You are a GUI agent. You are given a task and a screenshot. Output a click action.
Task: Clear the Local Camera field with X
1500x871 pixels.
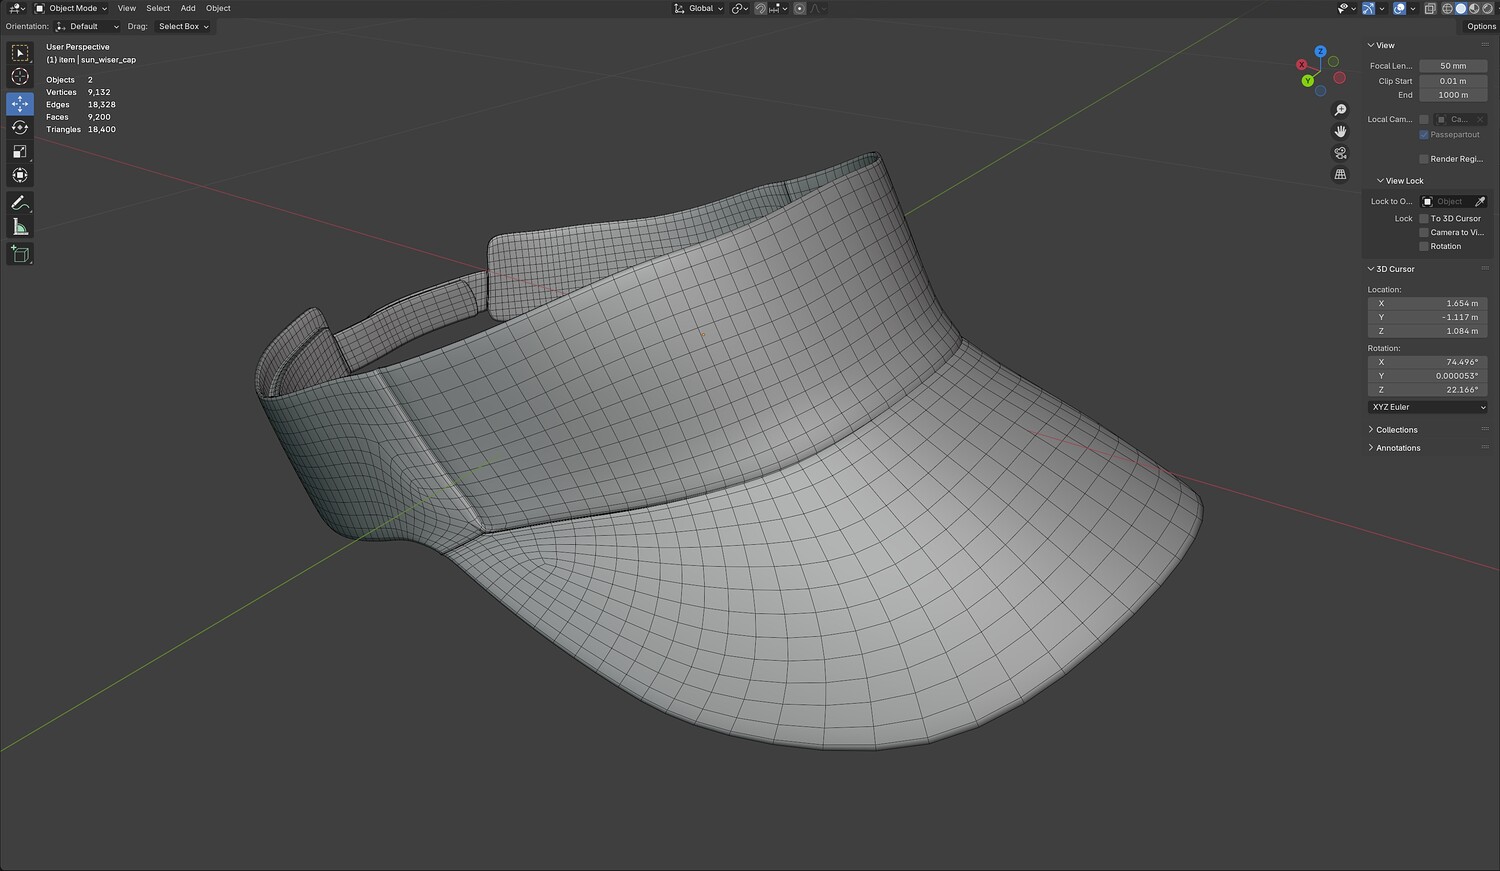tap(1481, 119)
